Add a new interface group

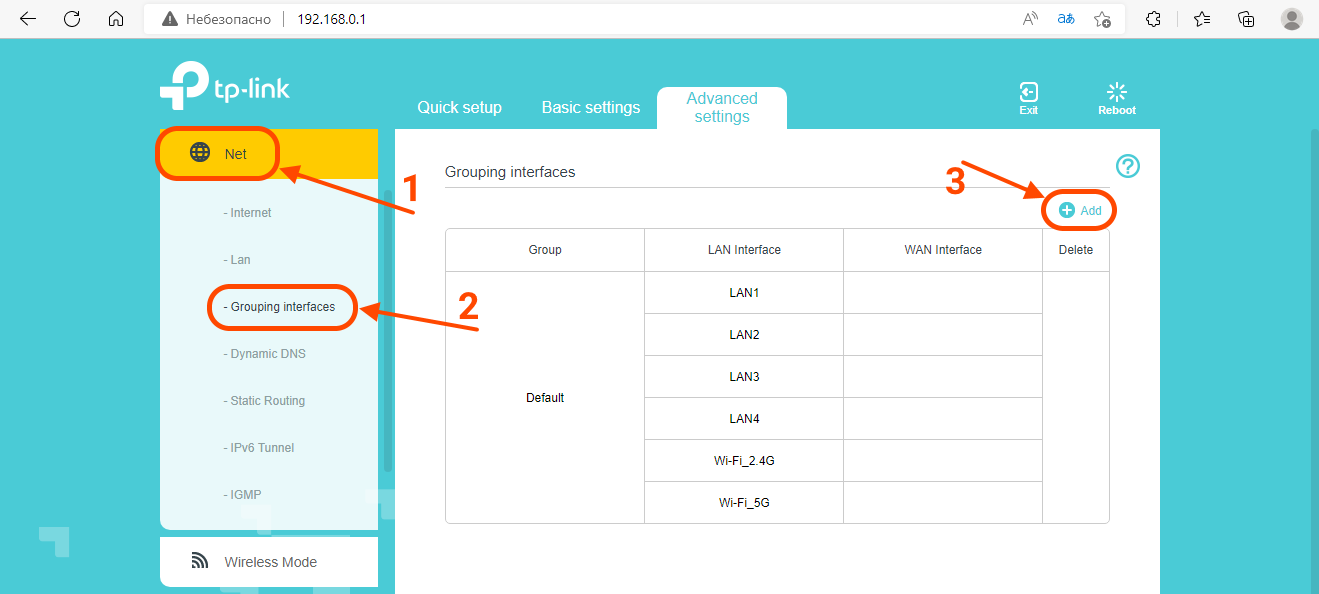(x=1080, y=211)
